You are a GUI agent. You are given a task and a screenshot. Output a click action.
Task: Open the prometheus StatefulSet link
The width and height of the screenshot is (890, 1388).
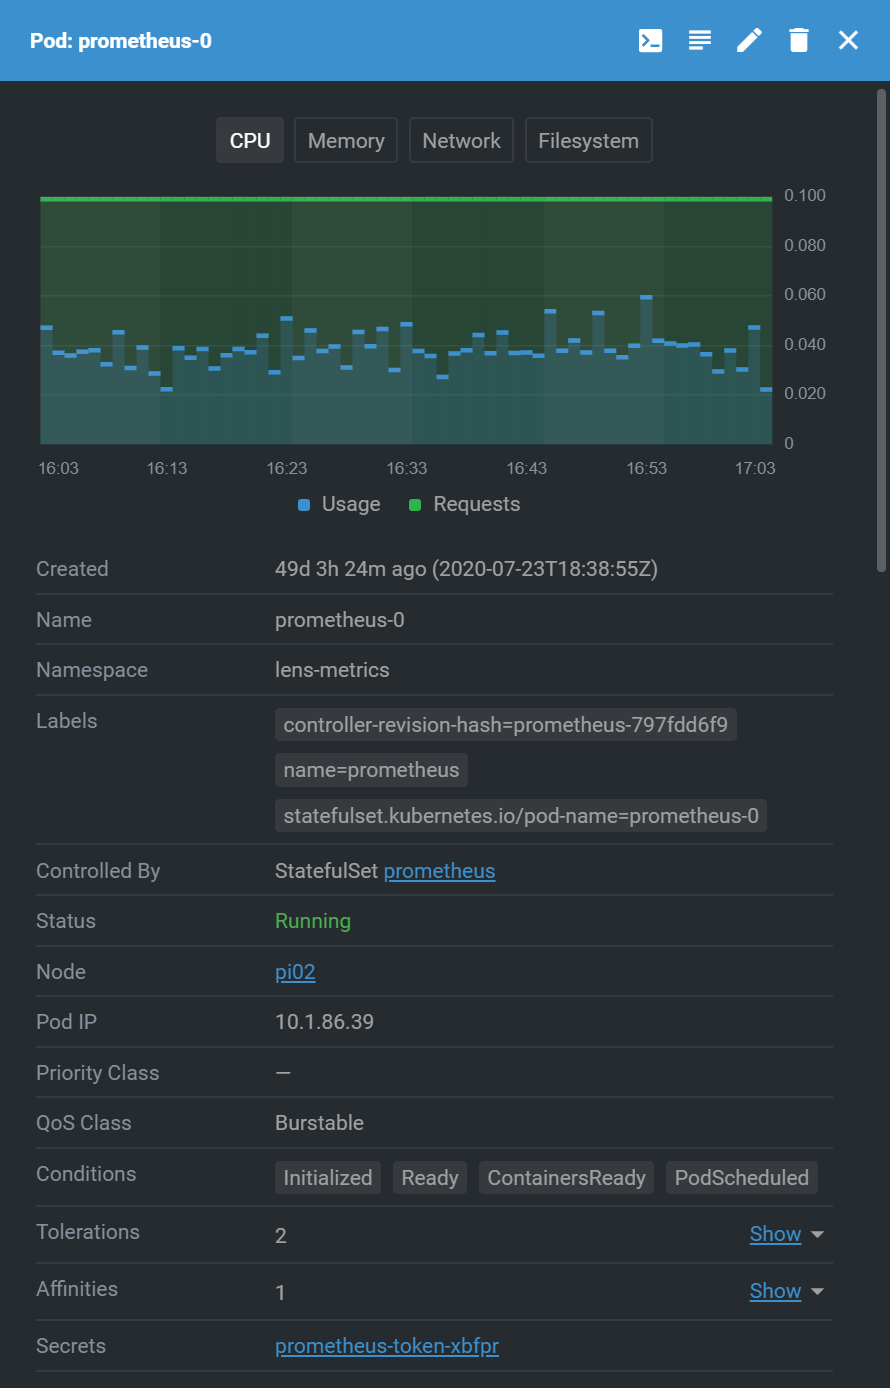tap(439, 871)
